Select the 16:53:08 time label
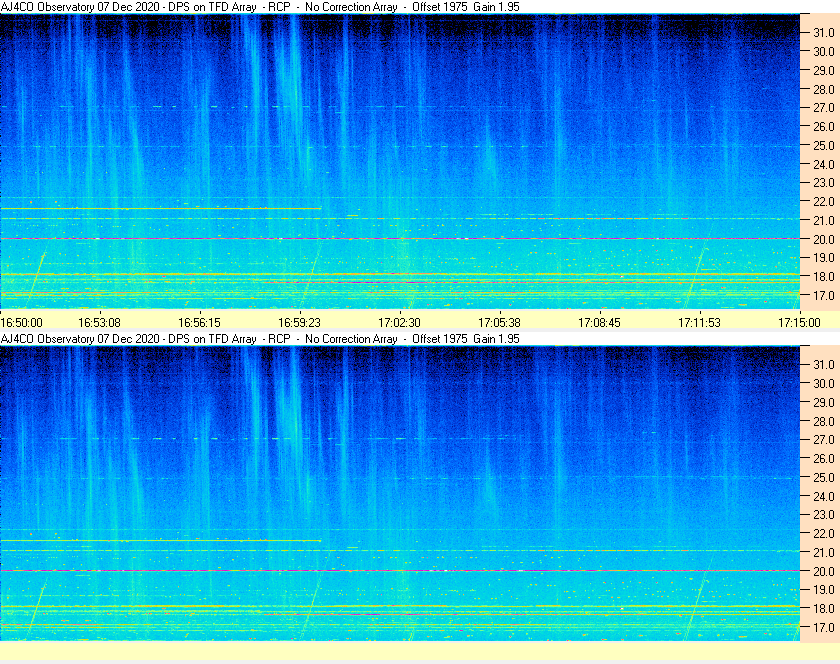840x664 pixels. click(x=100, y=323)
